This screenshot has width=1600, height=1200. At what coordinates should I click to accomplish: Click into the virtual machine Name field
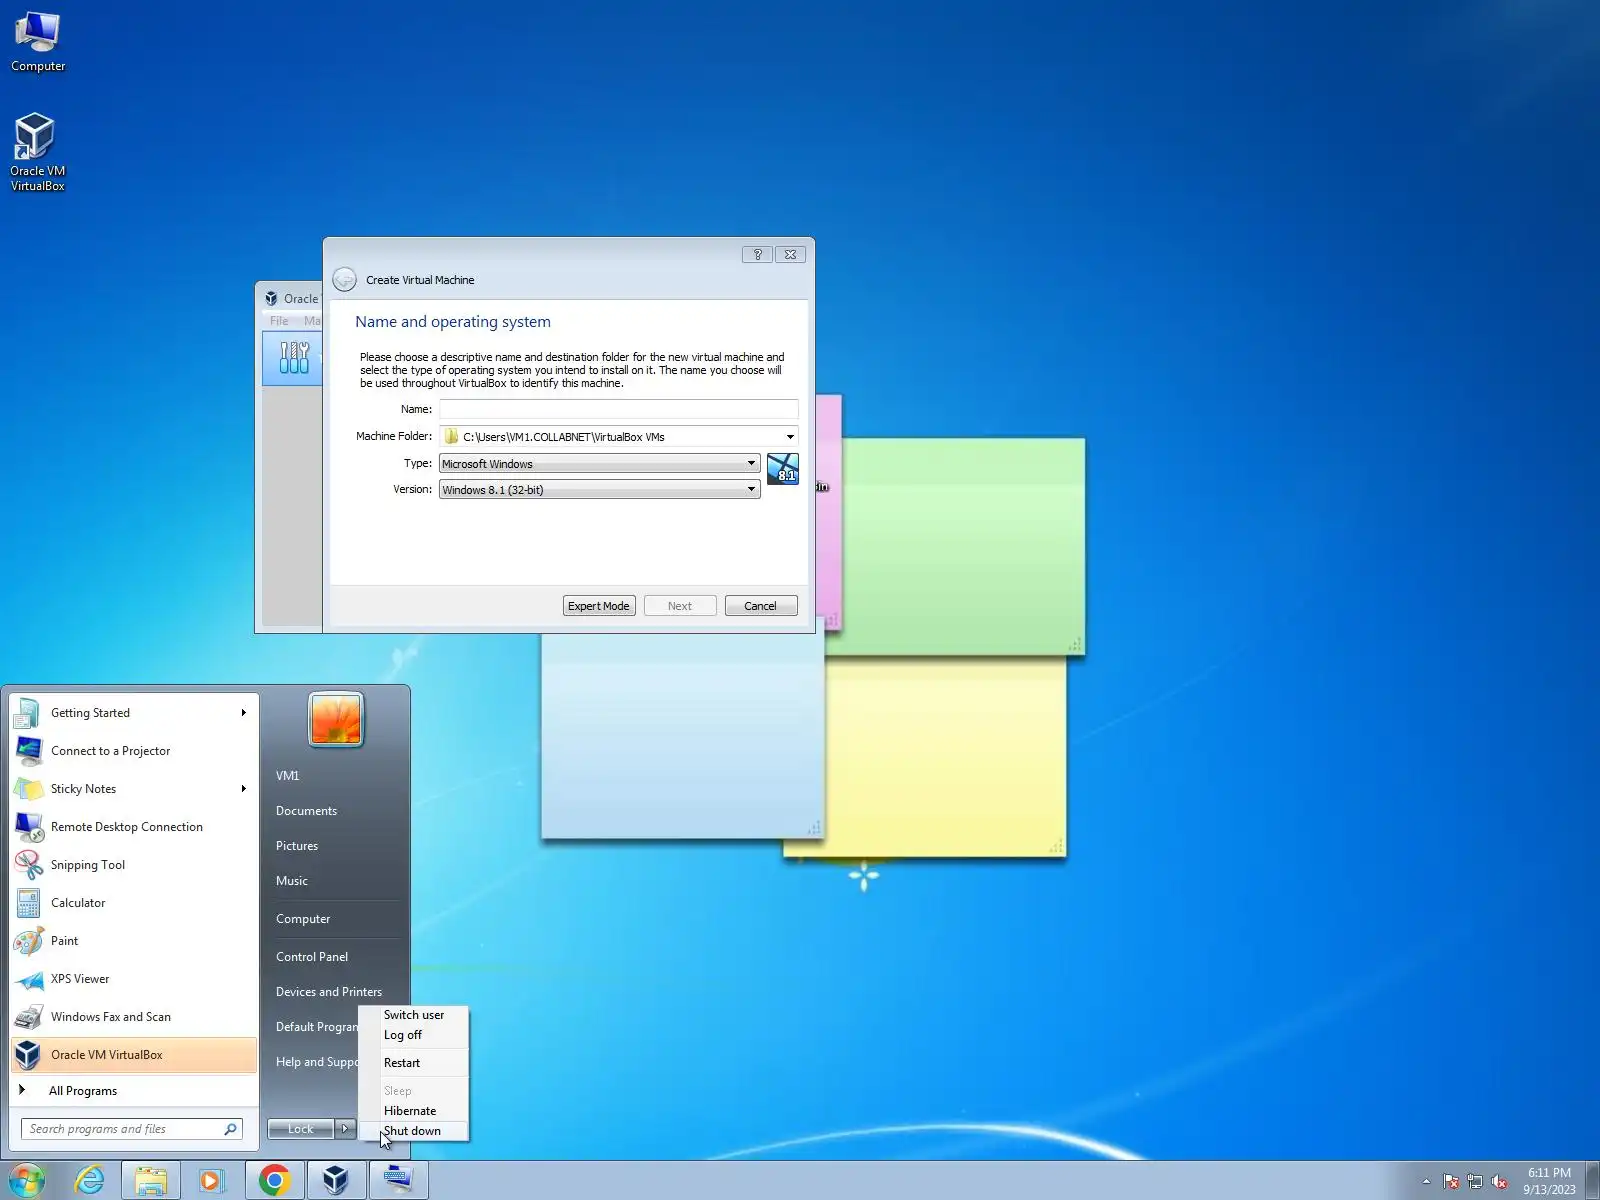[x=619, y=409]
